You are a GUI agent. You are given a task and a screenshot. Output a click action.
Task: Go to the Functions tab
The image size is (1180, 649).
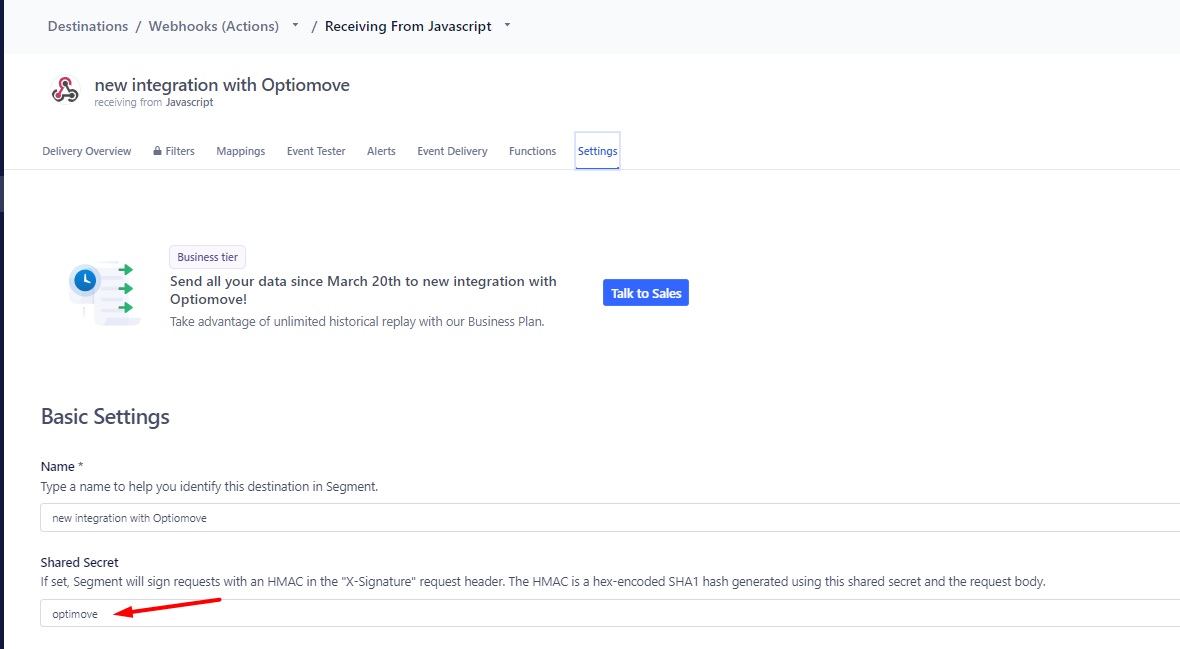533,151
